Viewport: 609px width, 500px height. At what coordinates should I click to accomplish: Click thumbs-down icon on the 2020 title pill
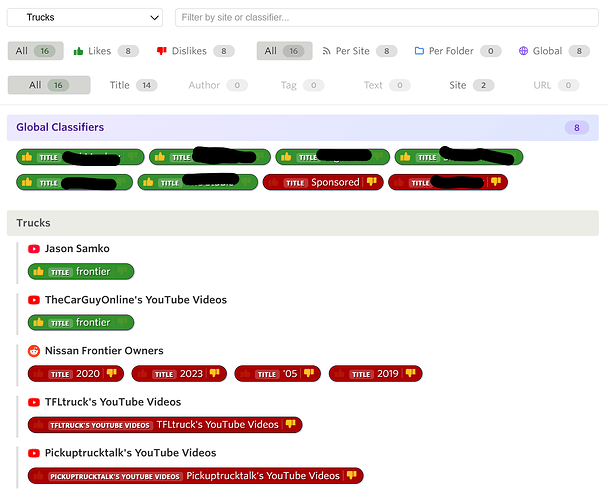112,374
